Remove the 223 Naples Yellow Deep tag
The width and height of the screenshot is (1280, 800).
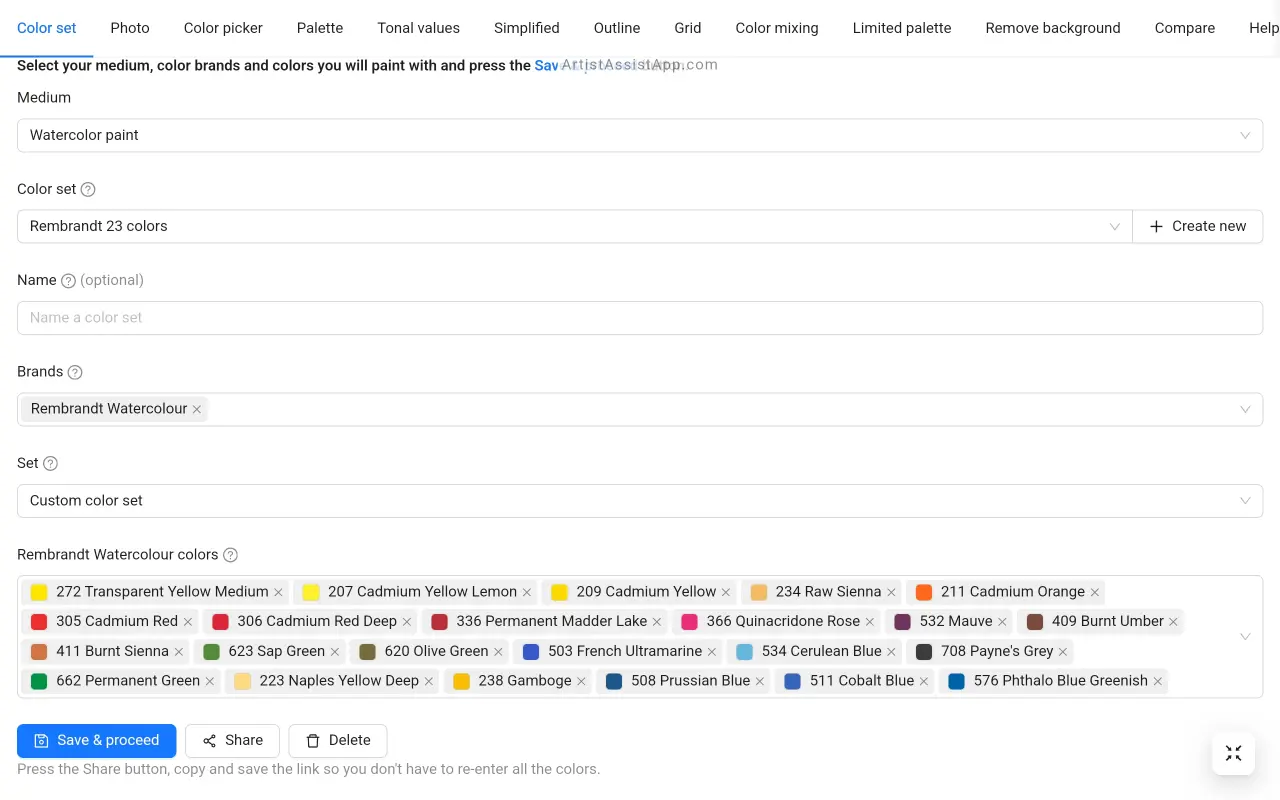pos(429,681)
